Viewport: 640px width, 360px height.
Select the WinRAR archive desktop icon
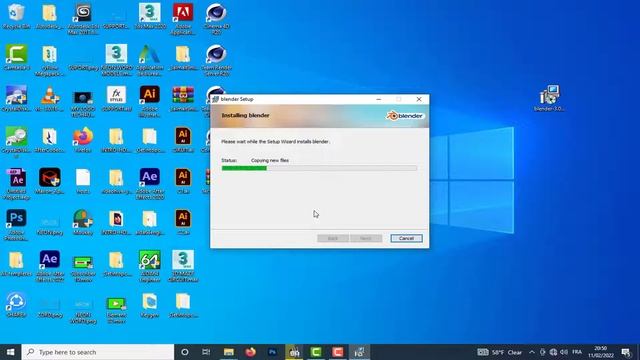[x=183, y=99]
